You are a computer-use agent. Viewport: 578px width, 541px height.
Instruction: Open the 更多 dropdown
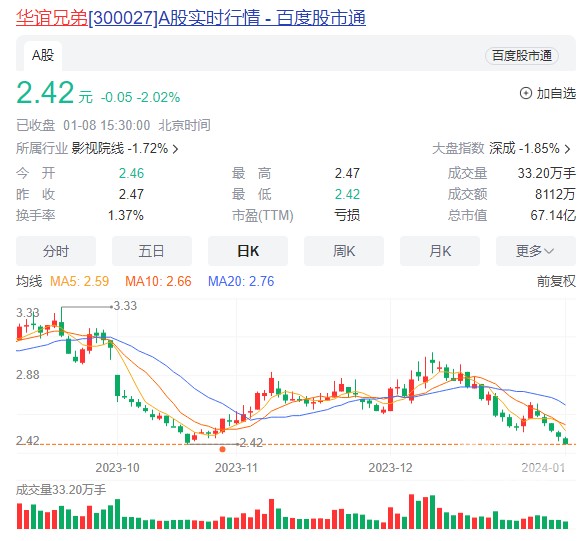tap(536, 251)
